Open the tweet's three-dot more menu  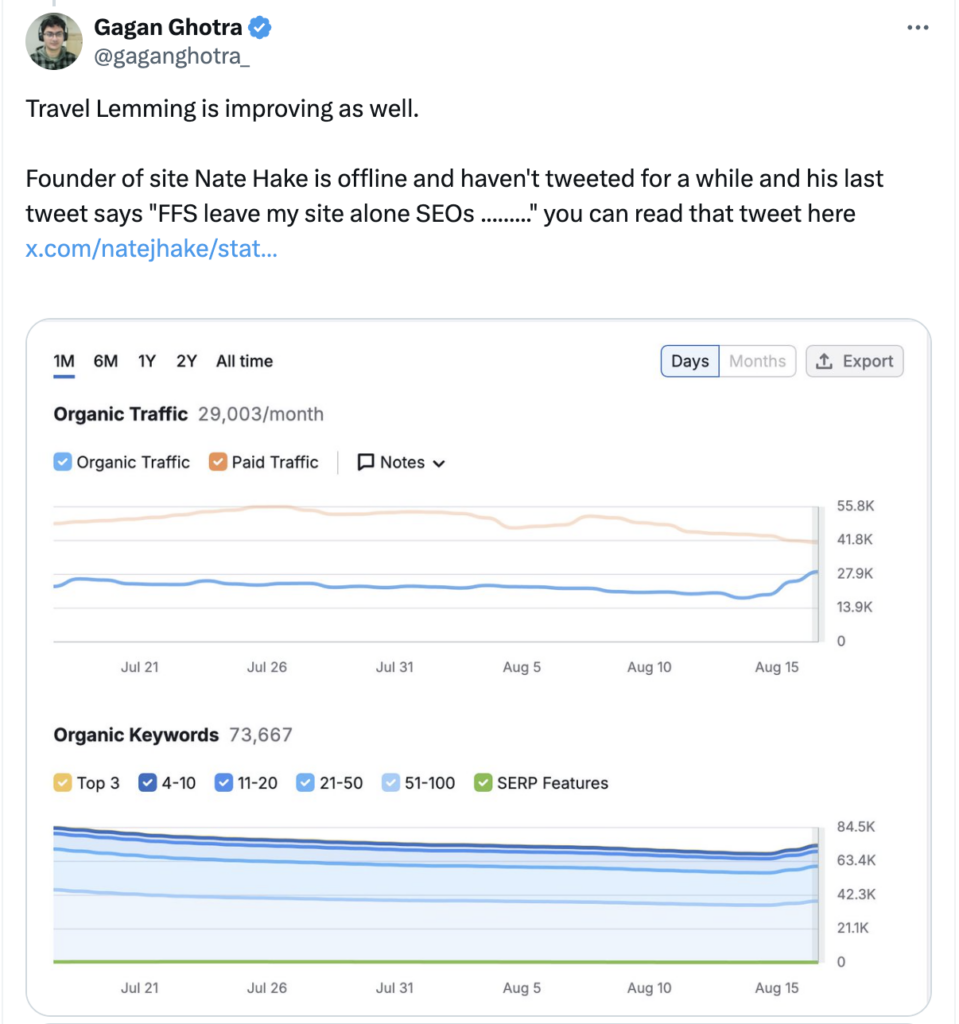(x=917, y=28)
